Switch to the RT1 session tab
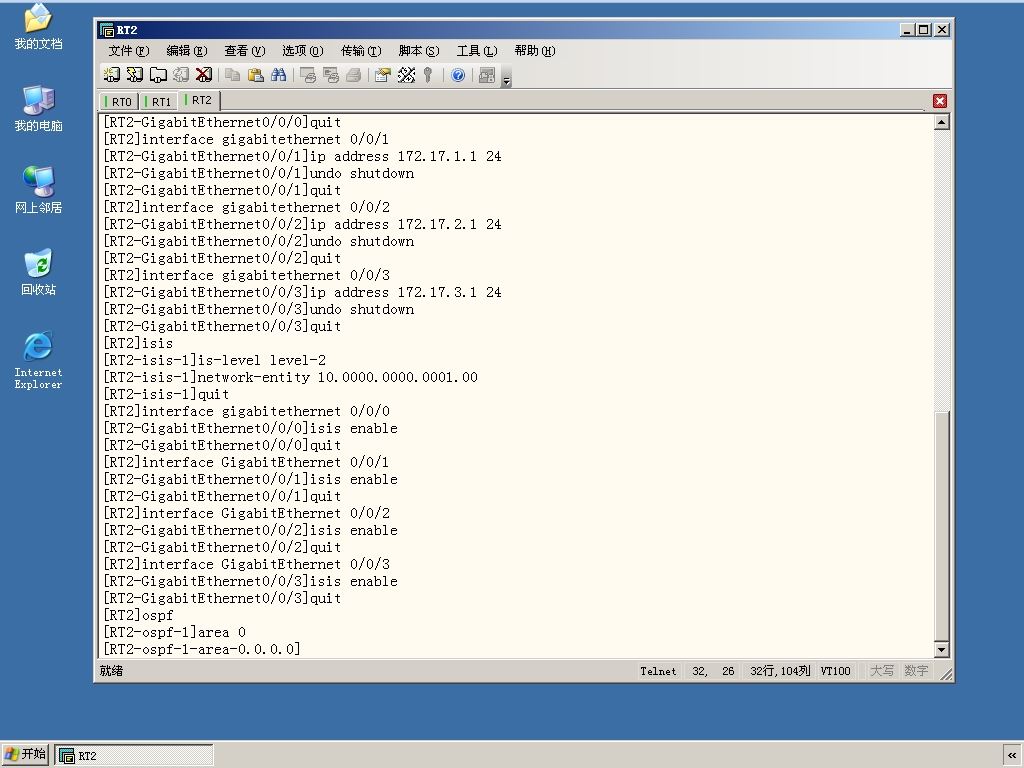Viewport: 1024px width, 768px height. pos(159,102)
